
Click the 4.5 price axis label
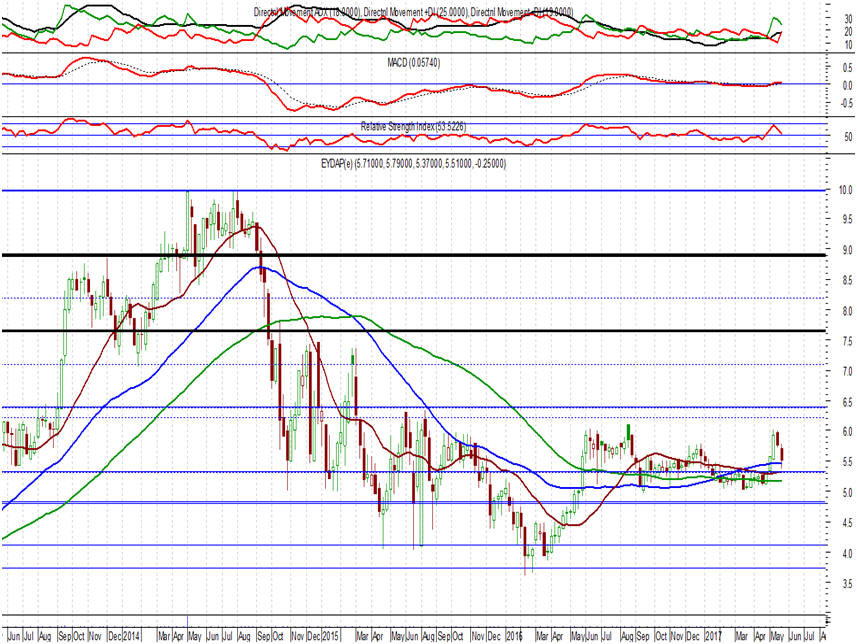(848, 523)
